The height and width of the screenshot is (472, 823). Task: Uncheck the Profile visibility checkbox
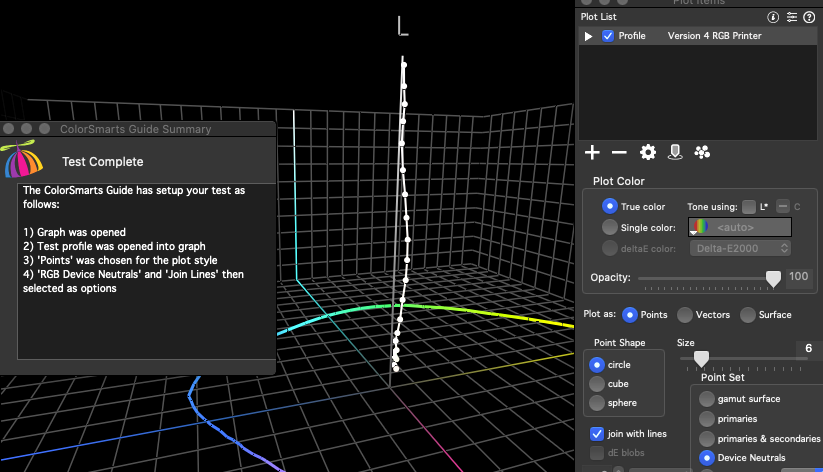[608, 36]
